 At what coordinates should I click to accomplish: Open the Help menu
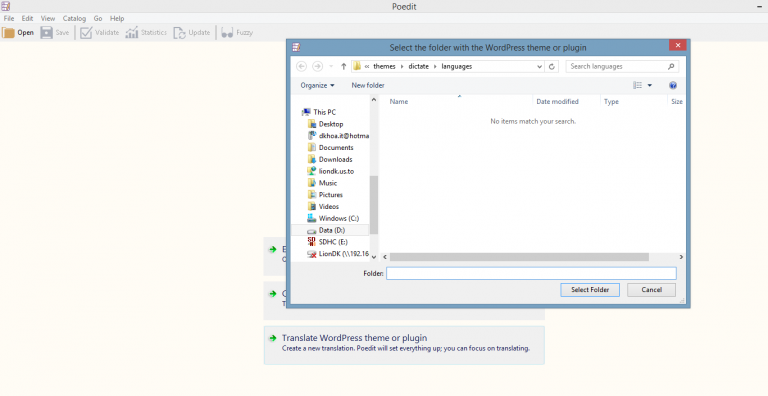(117, 19)
